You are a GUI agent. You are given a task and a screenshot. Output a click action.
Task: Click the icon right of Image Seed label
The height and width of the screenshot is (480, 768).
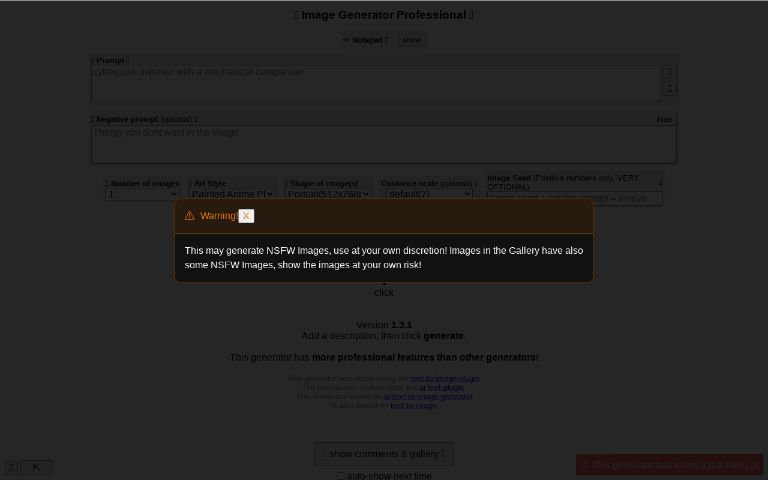(x=660, y=182)
